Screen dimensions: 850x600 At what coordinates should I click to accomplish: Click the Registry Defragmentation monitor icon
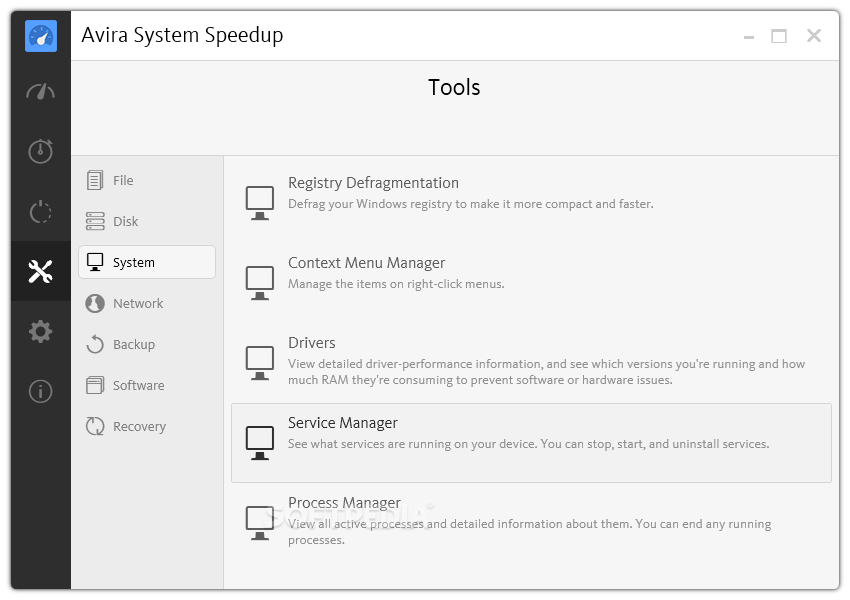(260, 202)
